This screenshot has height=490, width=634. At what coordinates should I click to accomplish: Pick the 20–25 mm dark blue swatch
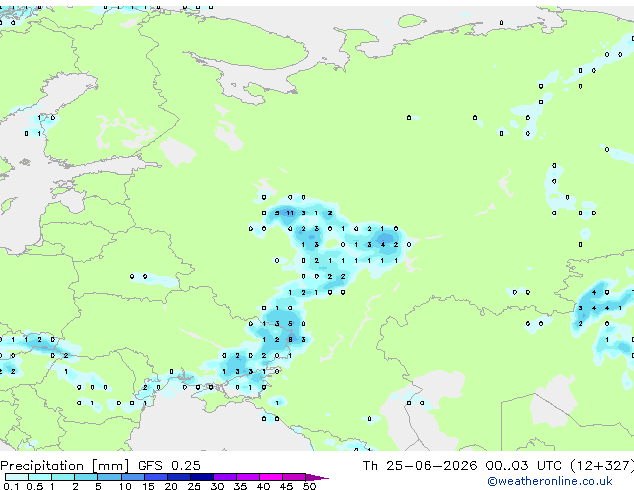179,477
